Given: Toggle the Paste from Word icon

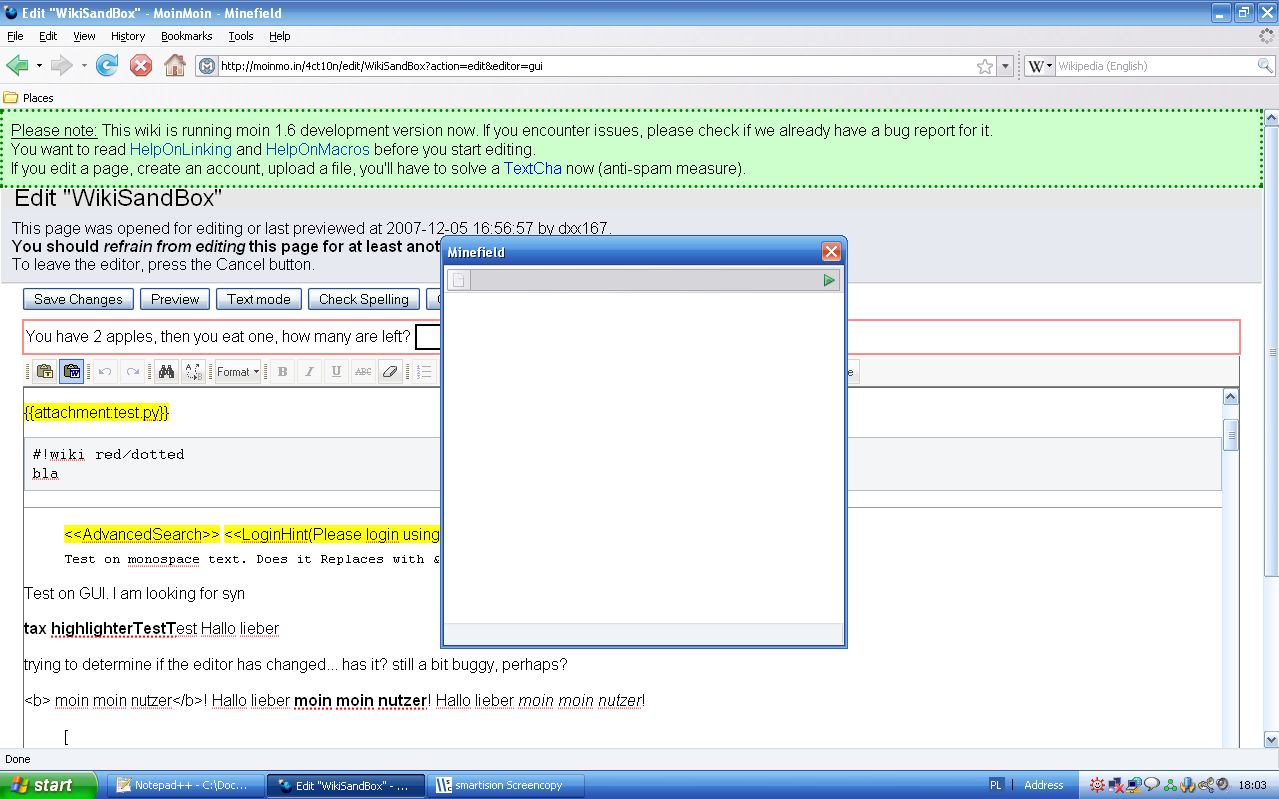Looking at the screenshot, I should click(x=71, y=372).
